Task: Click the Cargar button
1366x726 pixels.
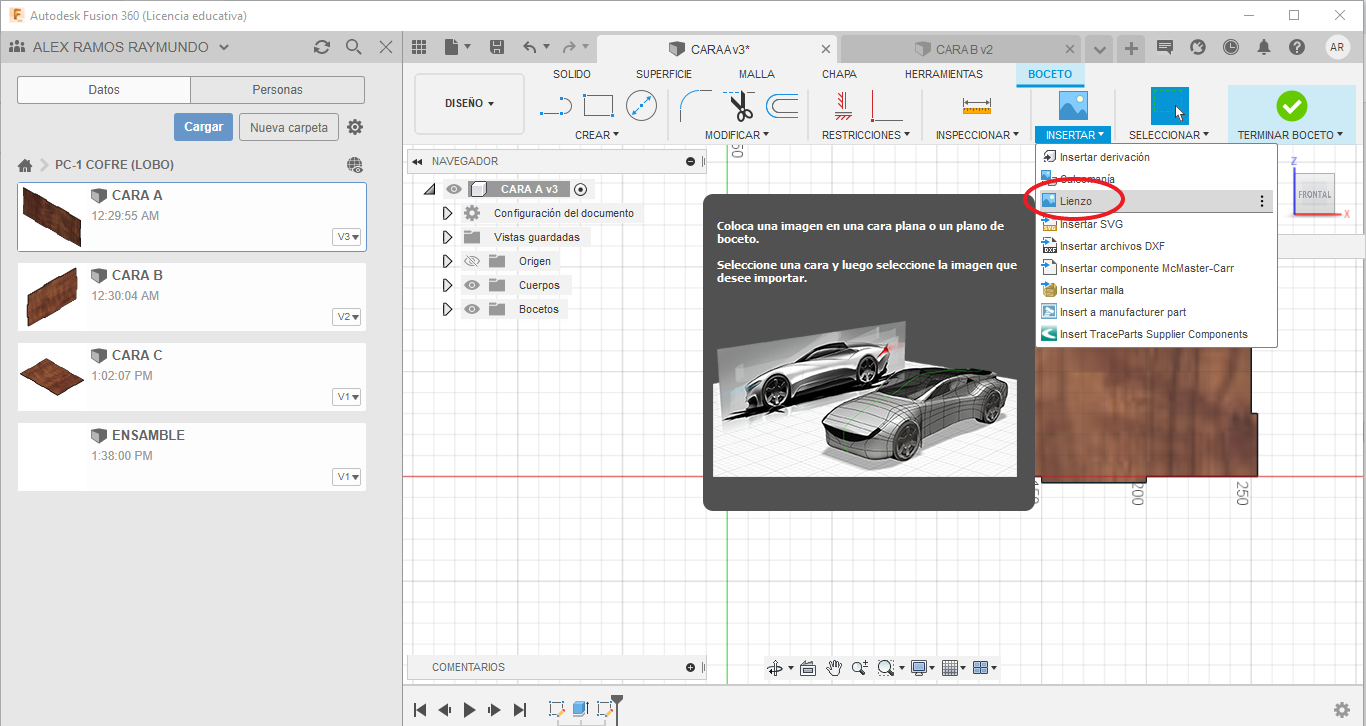Action: click(x=204, y=127)
